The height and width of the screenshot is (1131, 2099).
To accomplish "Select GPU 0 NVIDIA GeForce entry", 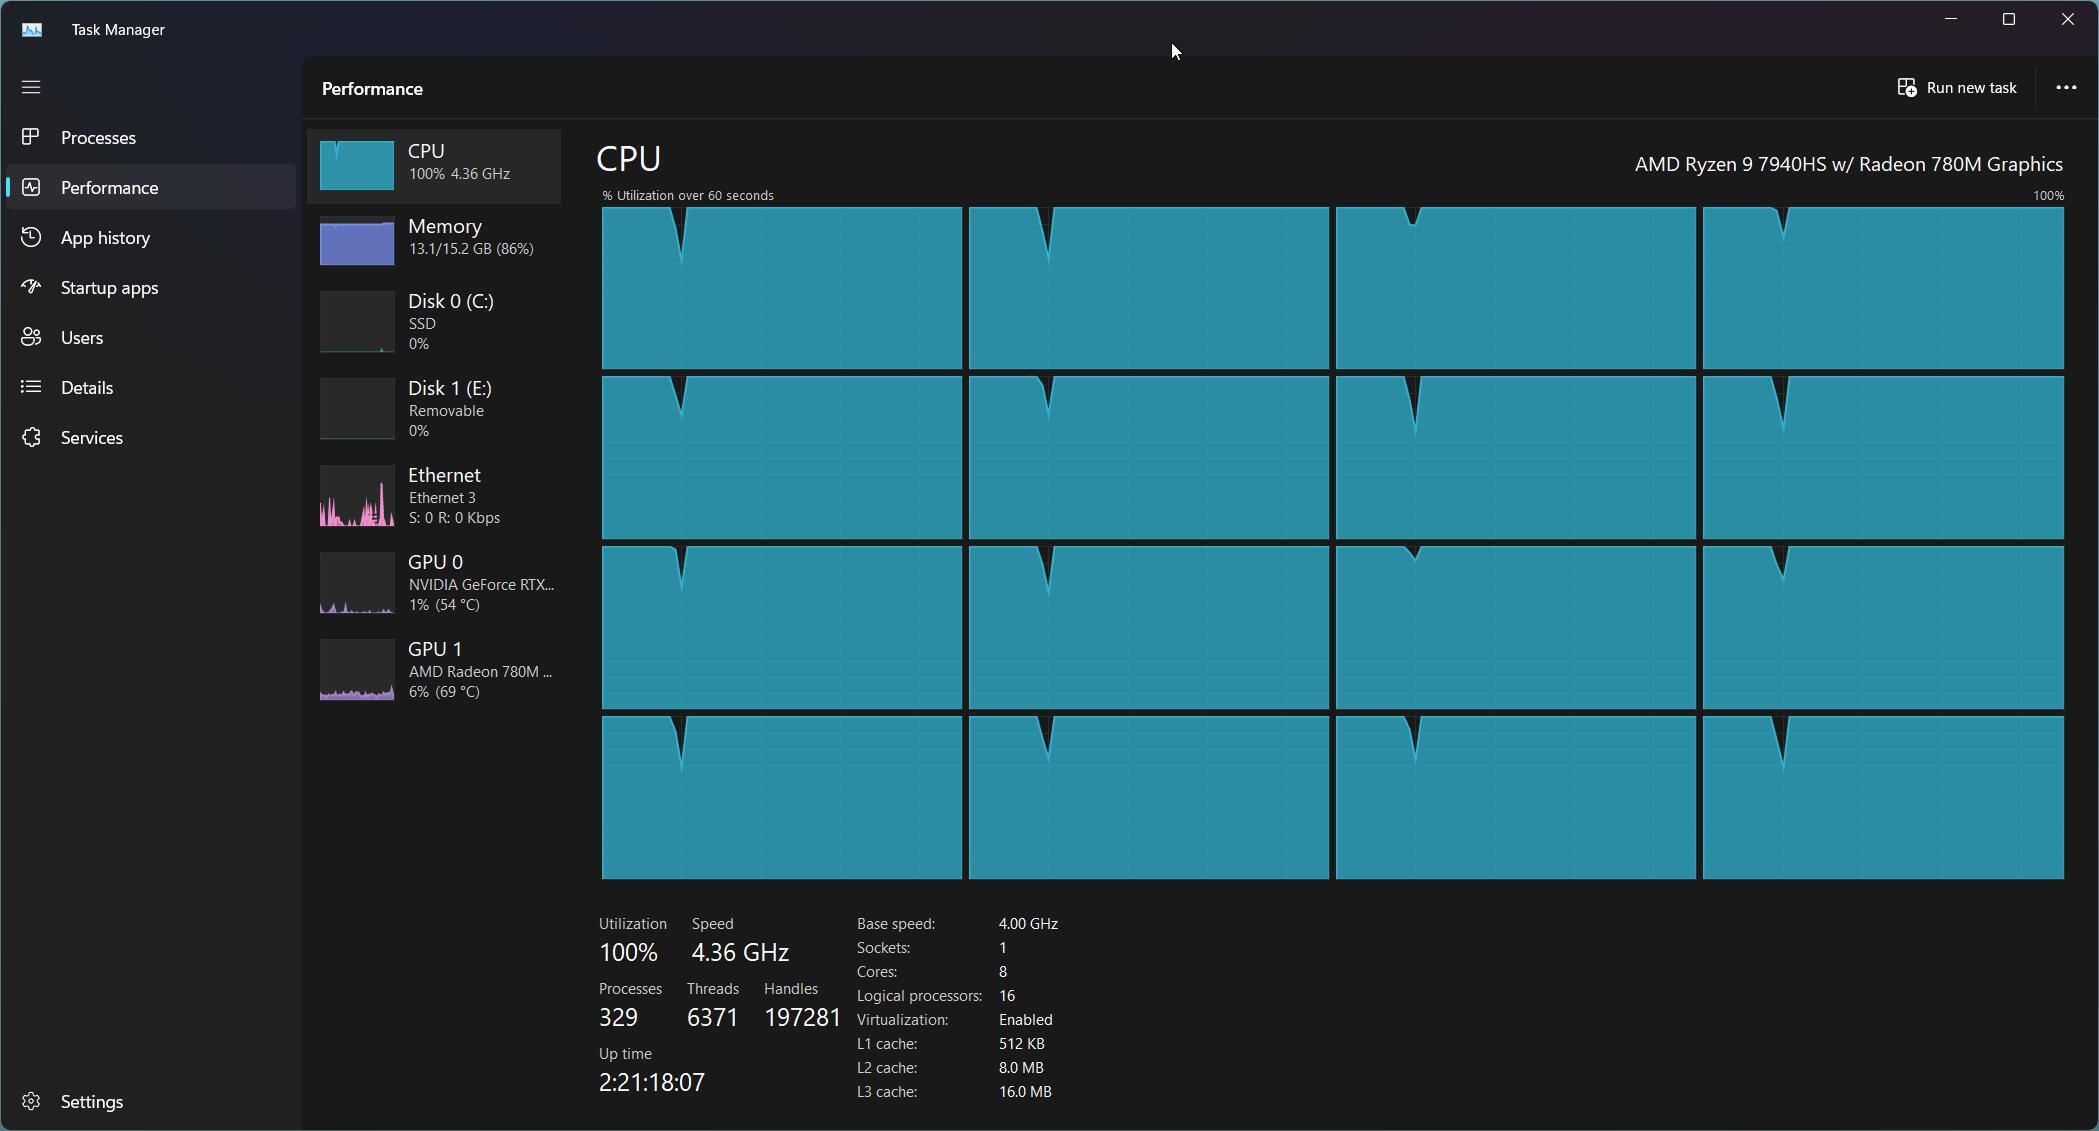I will 434,583.
